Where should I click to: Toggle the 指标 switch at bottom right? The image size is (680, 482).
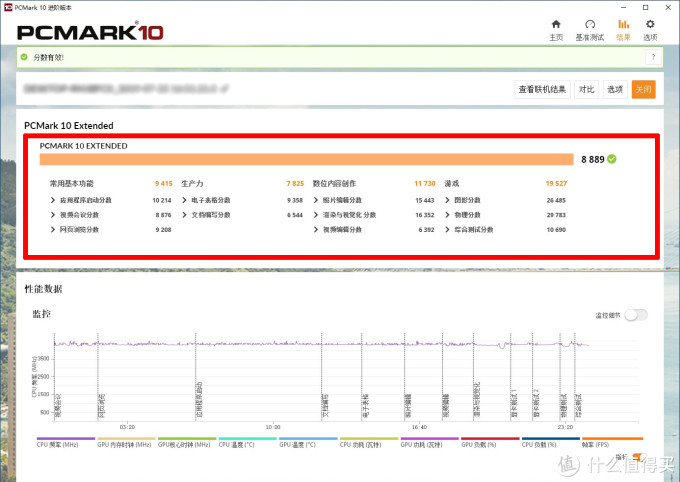coord(638,457)
